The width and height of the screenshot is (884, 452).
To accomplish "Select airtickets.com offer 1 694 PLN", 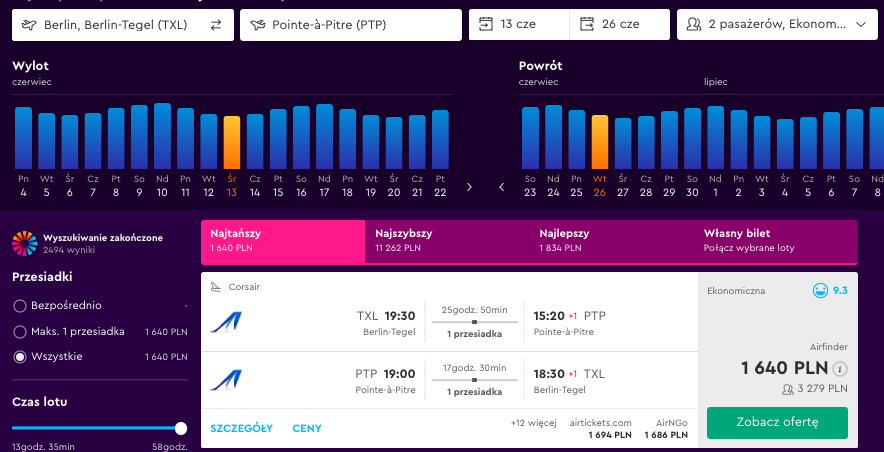I will (600, 429).
